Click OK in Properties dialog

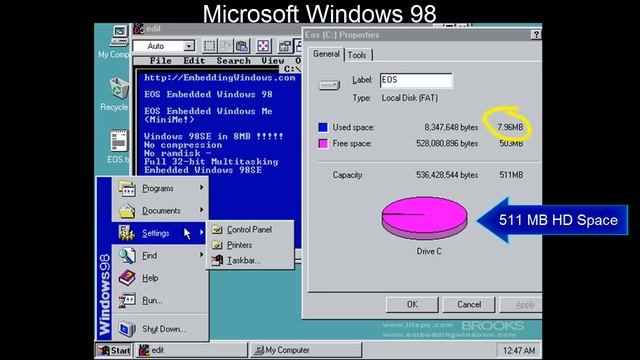point(412,304)
